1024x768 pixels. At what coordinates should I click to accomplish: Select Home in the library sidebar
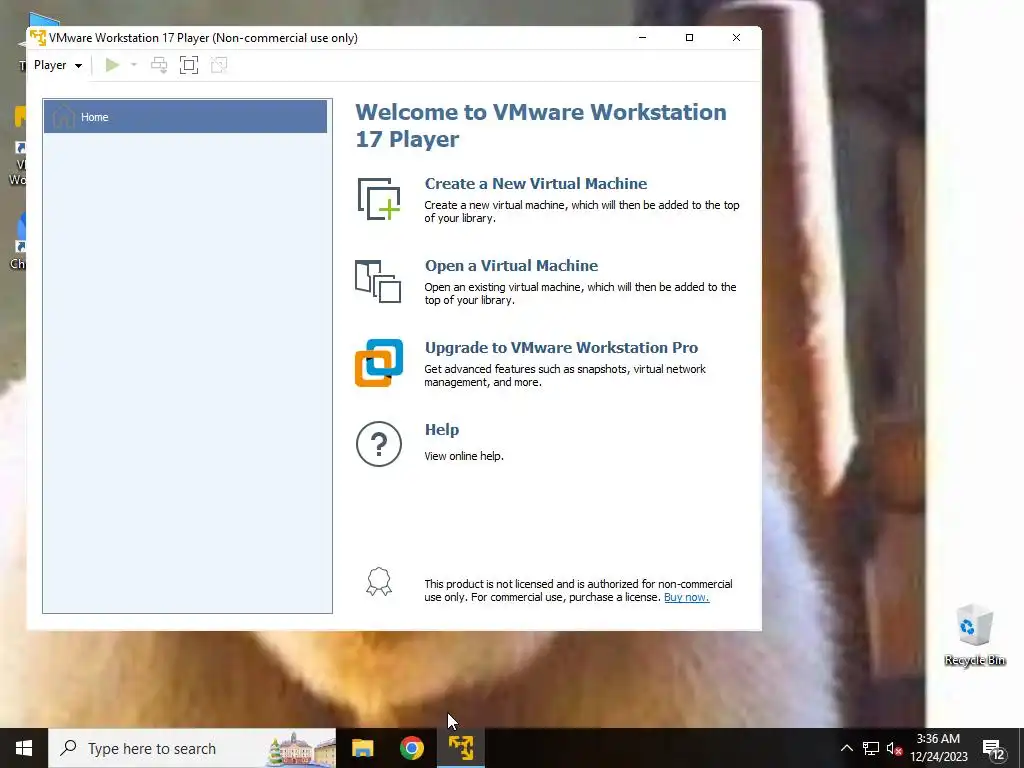tap(185, 117)
